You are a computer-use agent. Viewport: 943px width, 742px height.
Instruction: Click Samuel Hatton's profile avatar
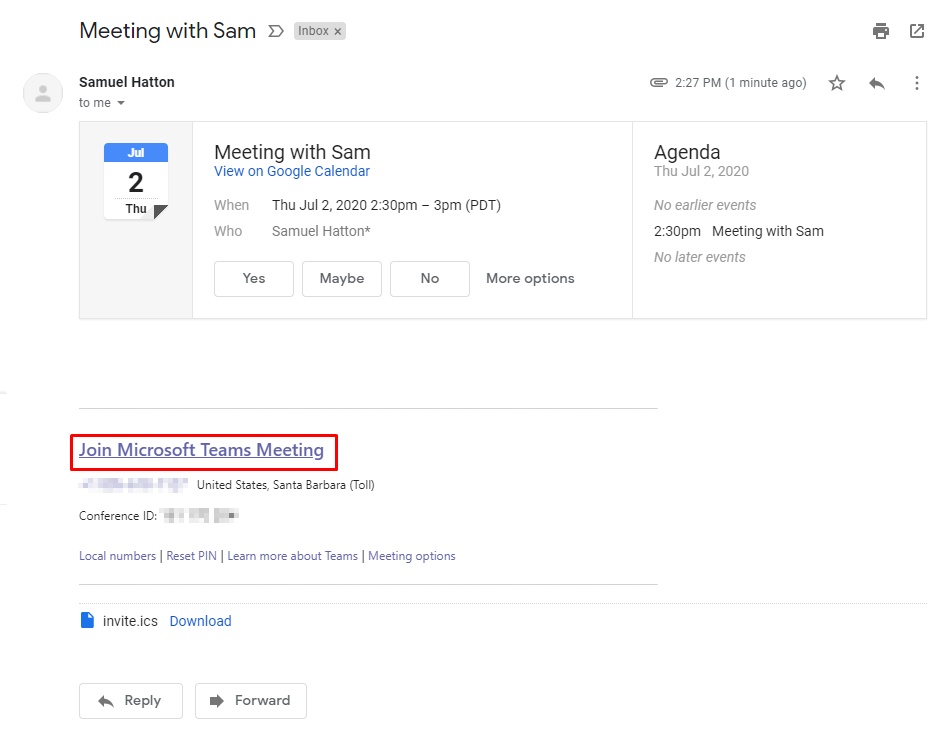point(42,93)
